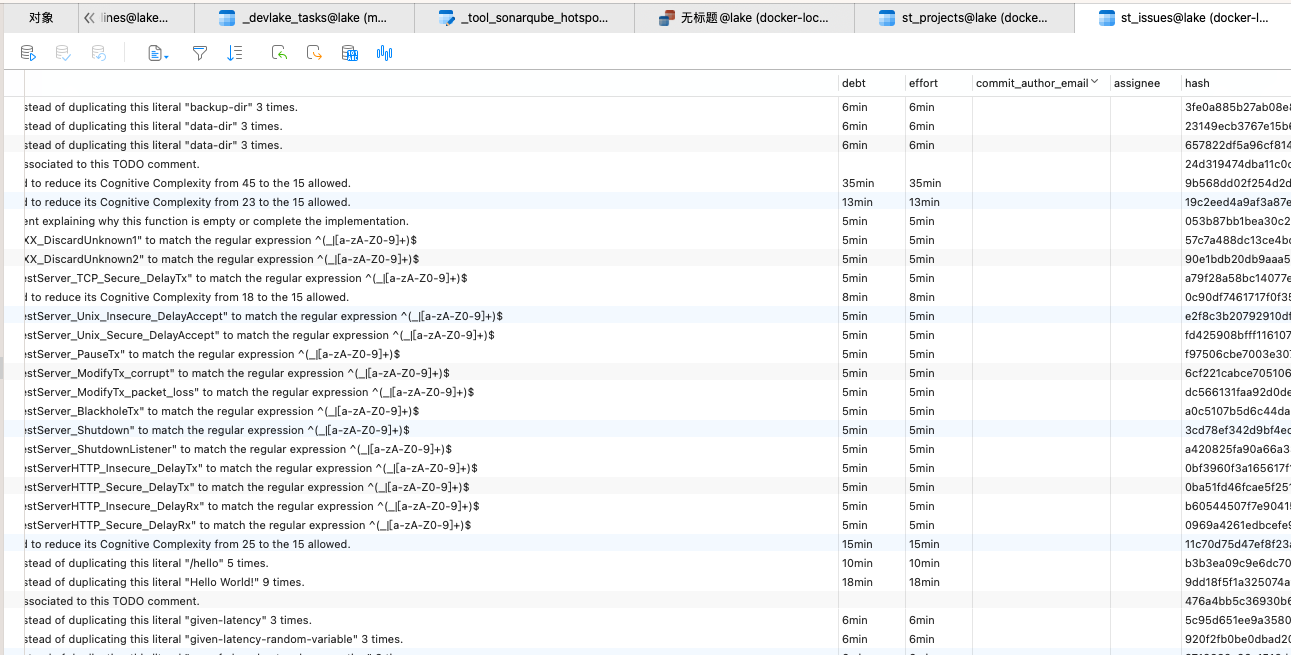Select the 10min effort cell

point(939,563)
